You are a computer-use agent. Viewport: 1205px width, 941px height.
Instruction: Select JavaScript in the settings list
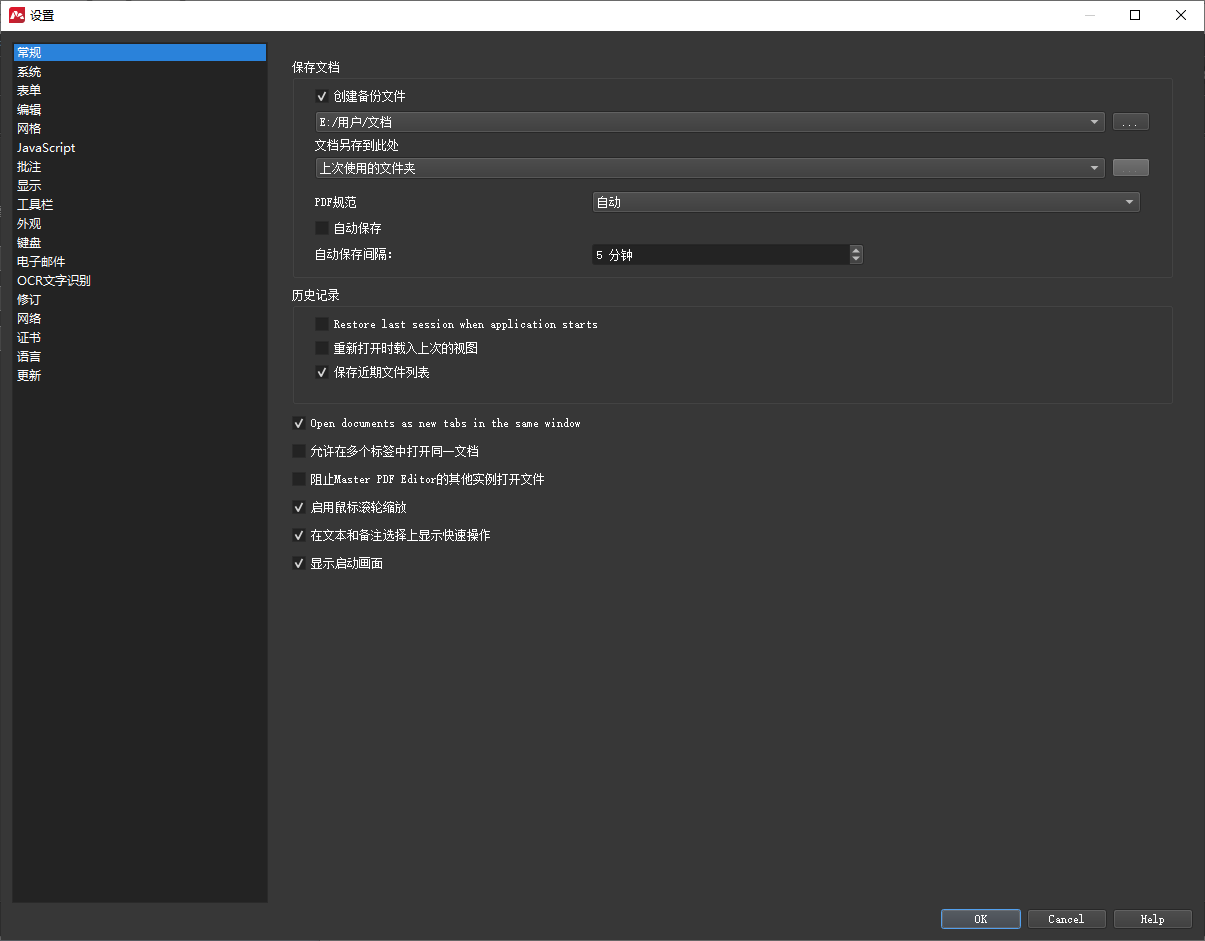46,148
